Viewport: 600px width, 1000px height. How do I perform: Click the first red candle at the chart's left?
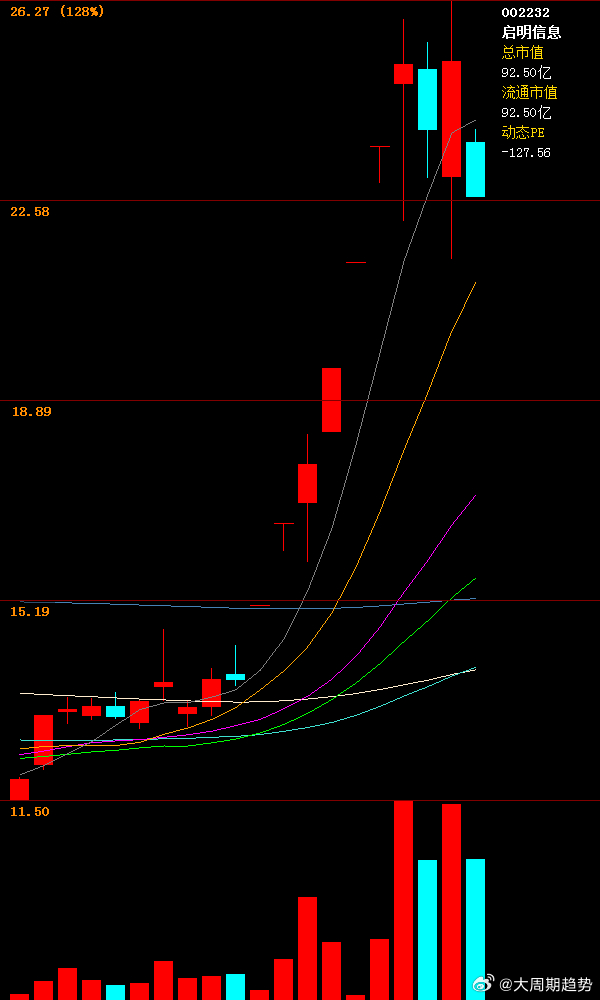pyautogui.click(x=19, y=789)
